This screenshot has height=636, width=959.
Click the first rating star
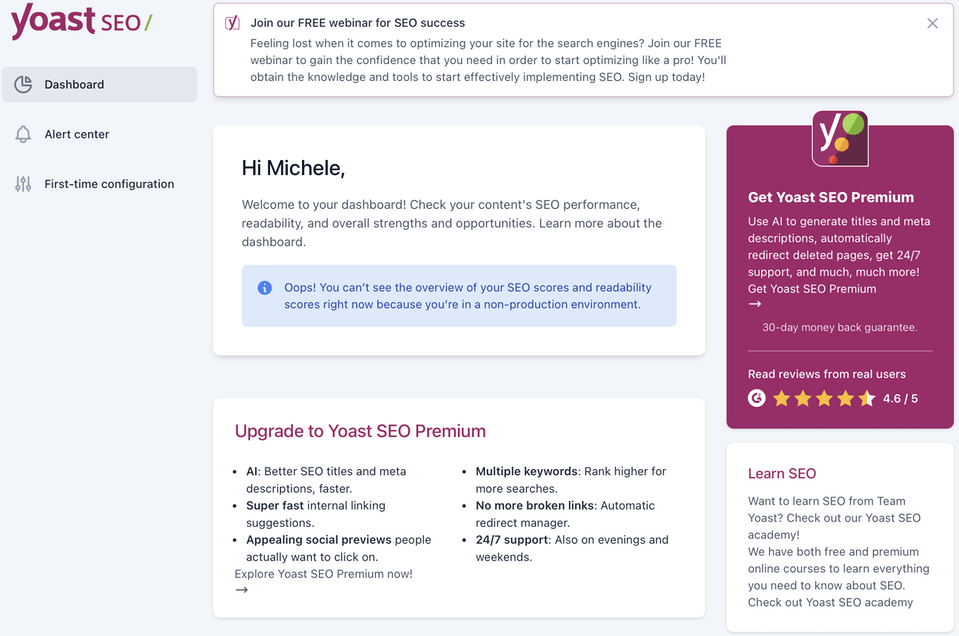(x=781, y=399)
